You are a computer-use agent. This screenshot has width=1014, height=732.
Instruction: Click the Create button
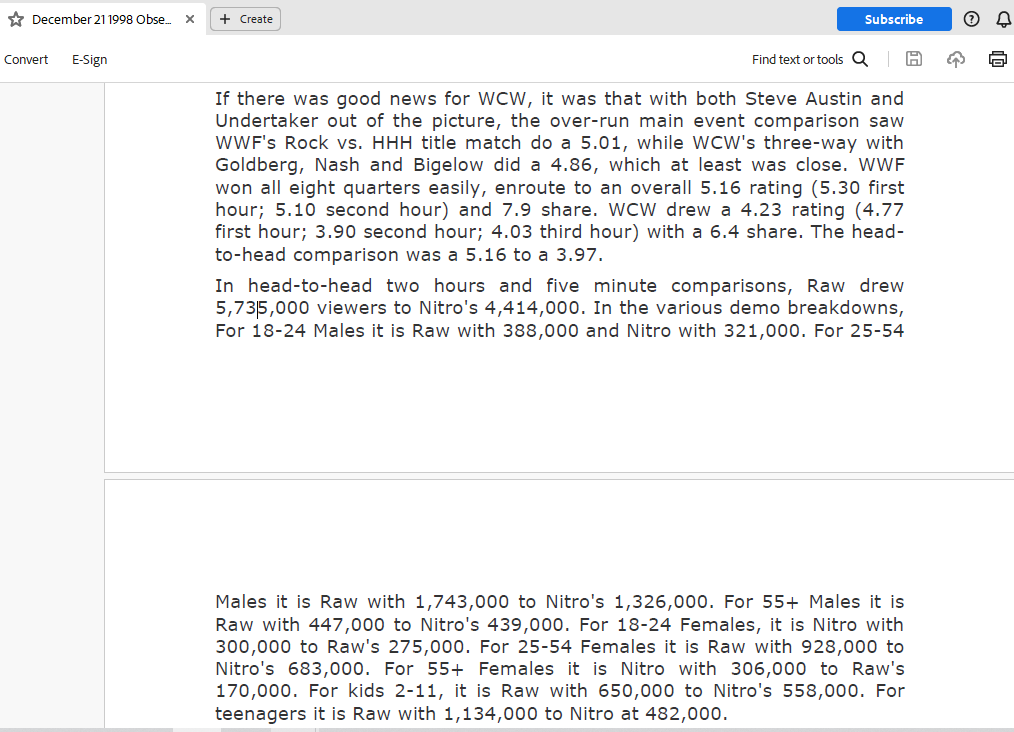coord(245,19)
